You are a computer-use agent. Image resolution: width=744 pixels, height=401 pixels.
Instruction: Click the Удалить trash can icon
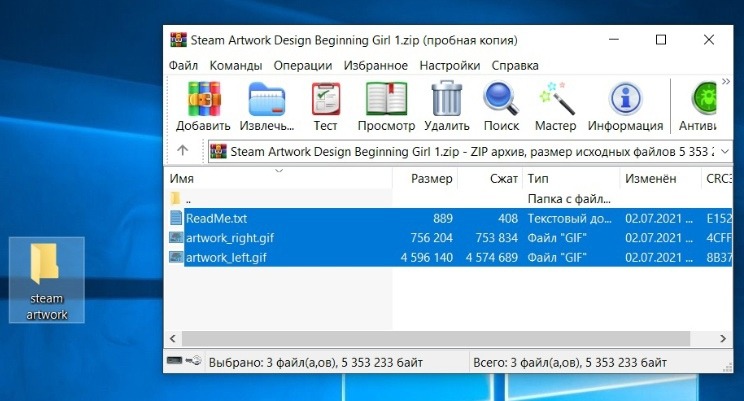click(x=446, y=98)
